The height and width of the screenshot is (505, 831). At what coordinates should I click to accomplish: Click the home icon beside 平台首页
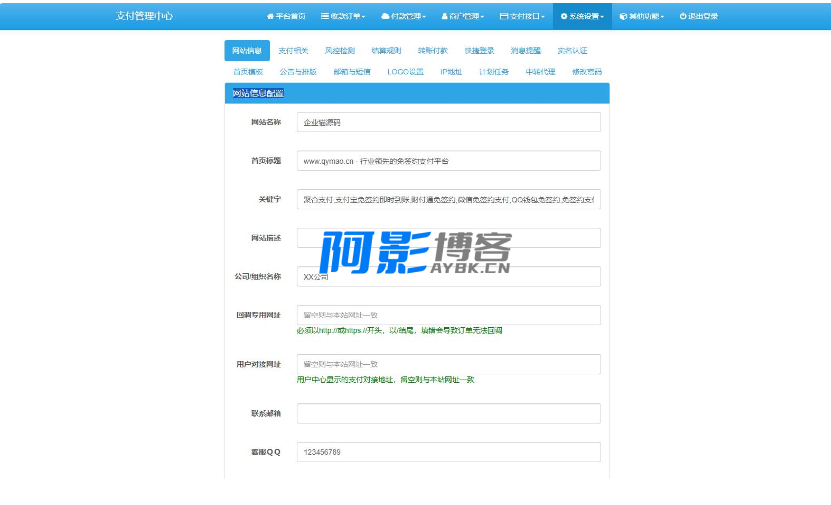(270, 16)
